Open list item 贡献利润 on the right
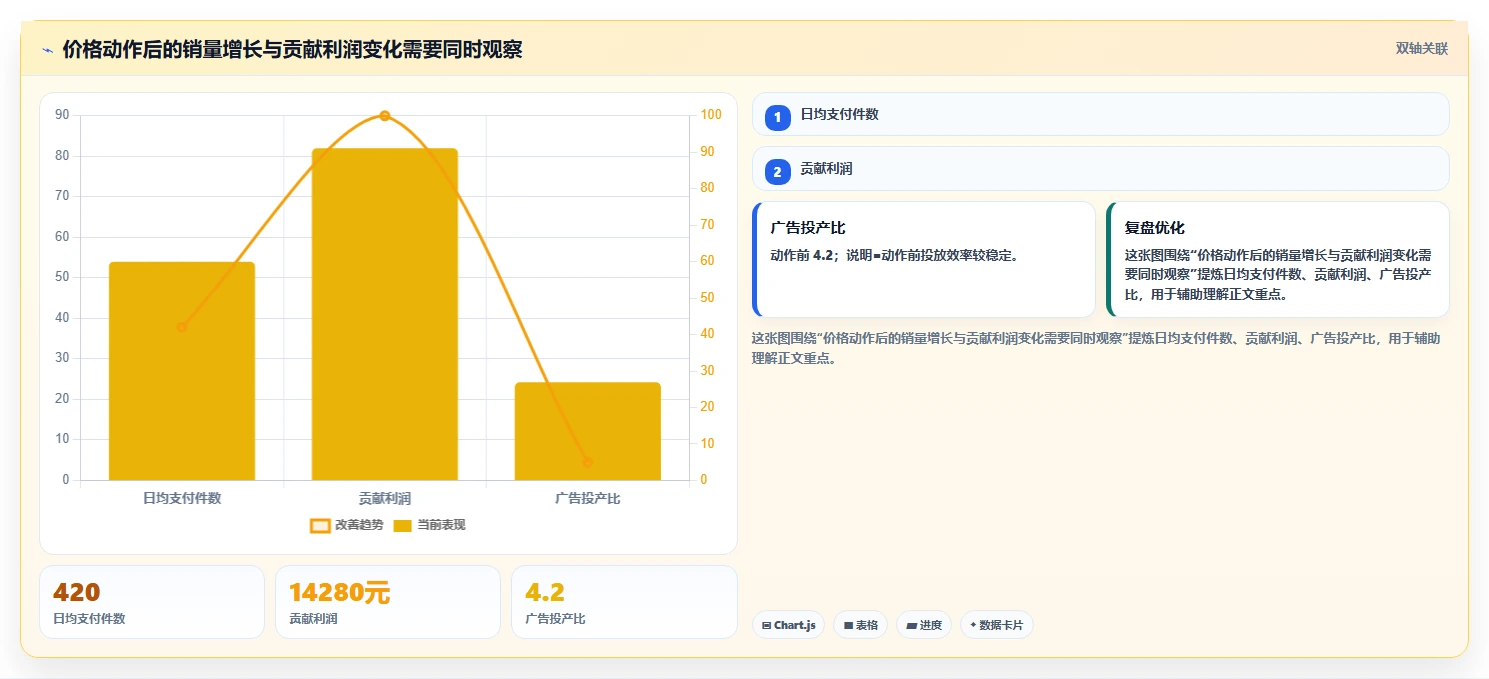 point(1100,169)
